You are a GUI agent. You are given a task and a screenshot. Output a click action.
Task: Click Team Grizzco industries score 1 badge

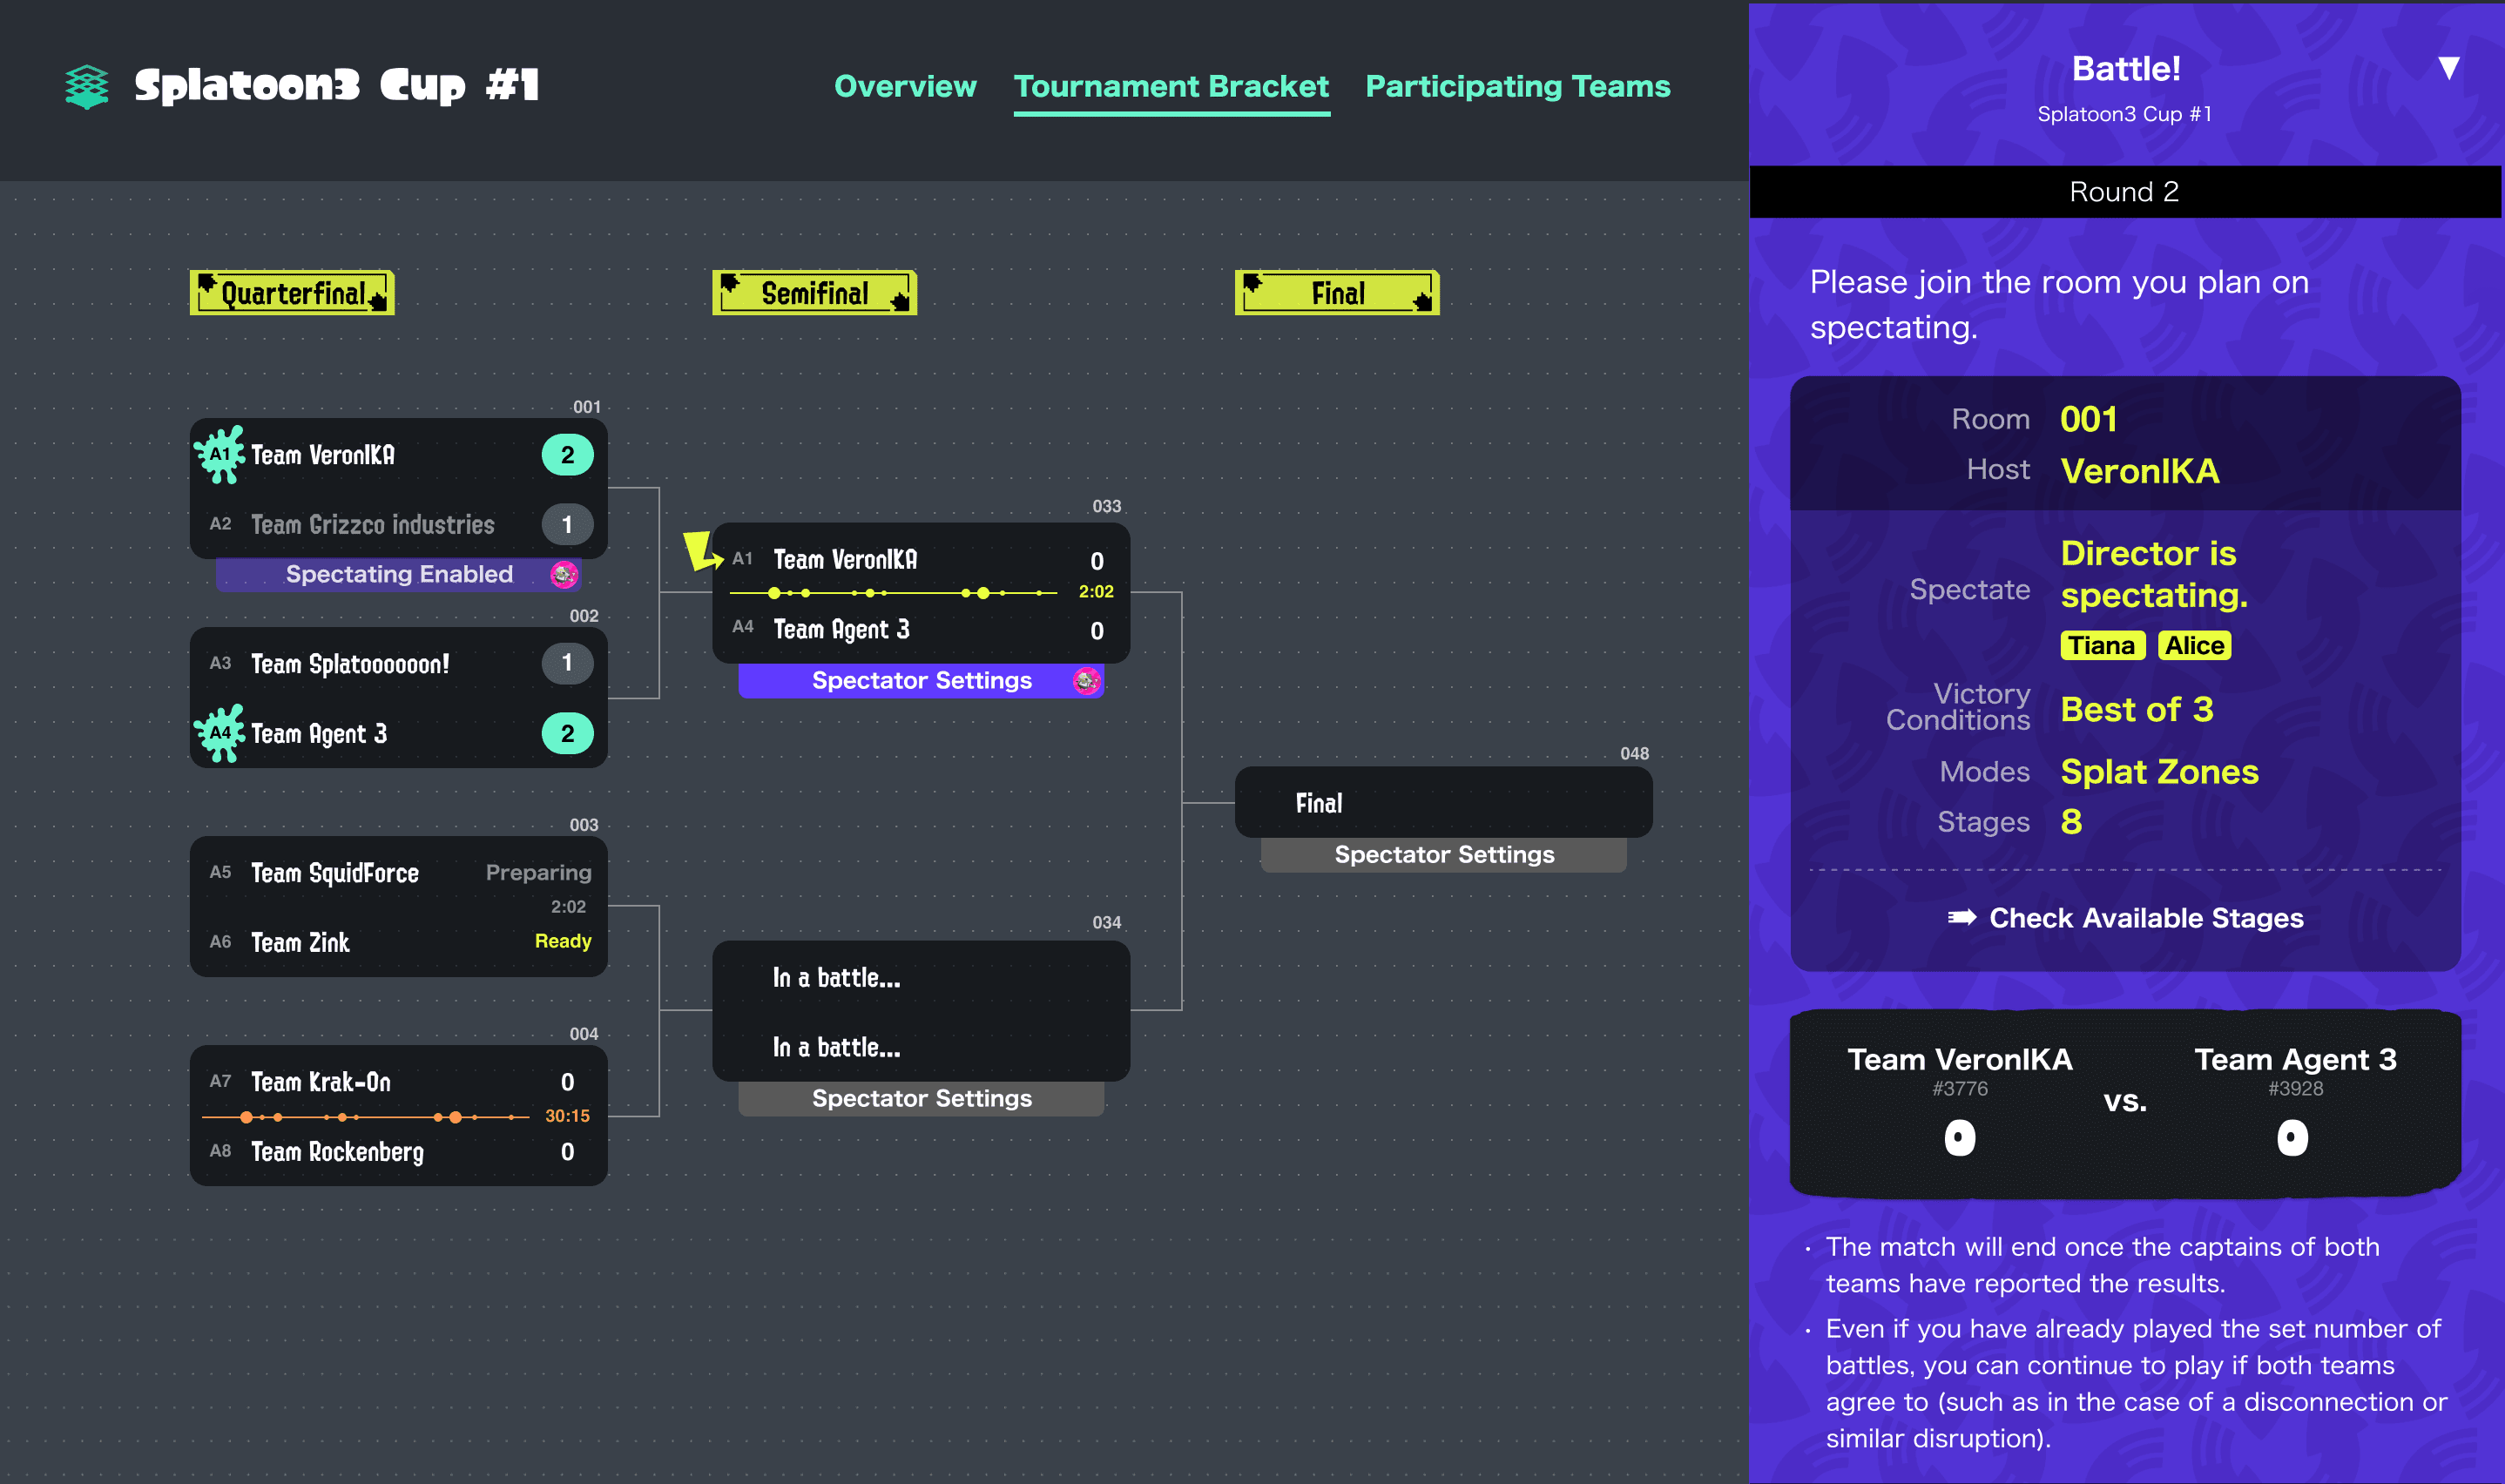click(x=567, y=524)
